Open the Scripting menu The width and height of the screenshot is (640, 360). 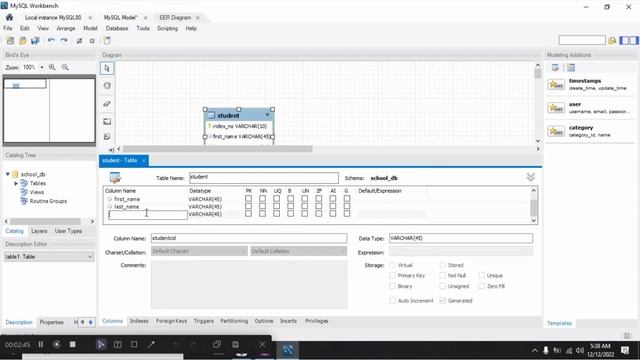[167, 28]
